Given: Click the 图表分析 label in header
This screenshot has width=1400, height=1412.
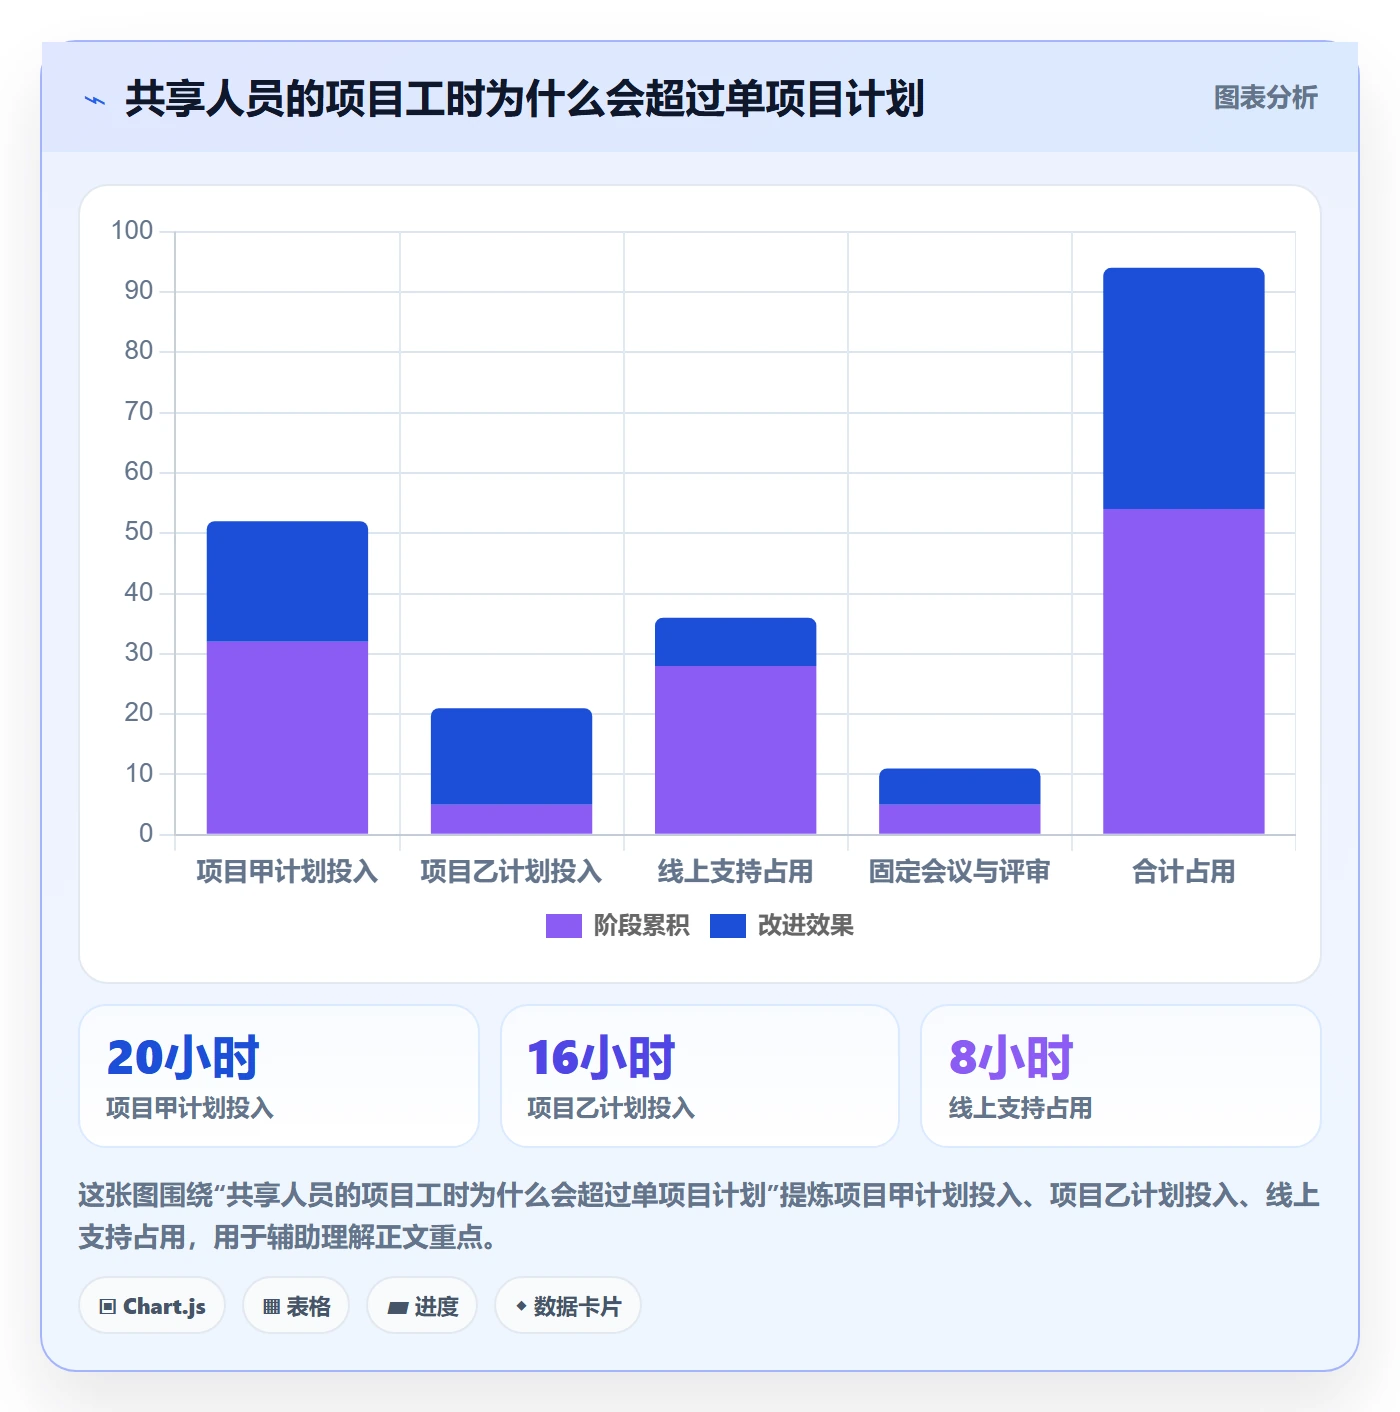Looking at the screenshot, I should tap(1265, 98).
